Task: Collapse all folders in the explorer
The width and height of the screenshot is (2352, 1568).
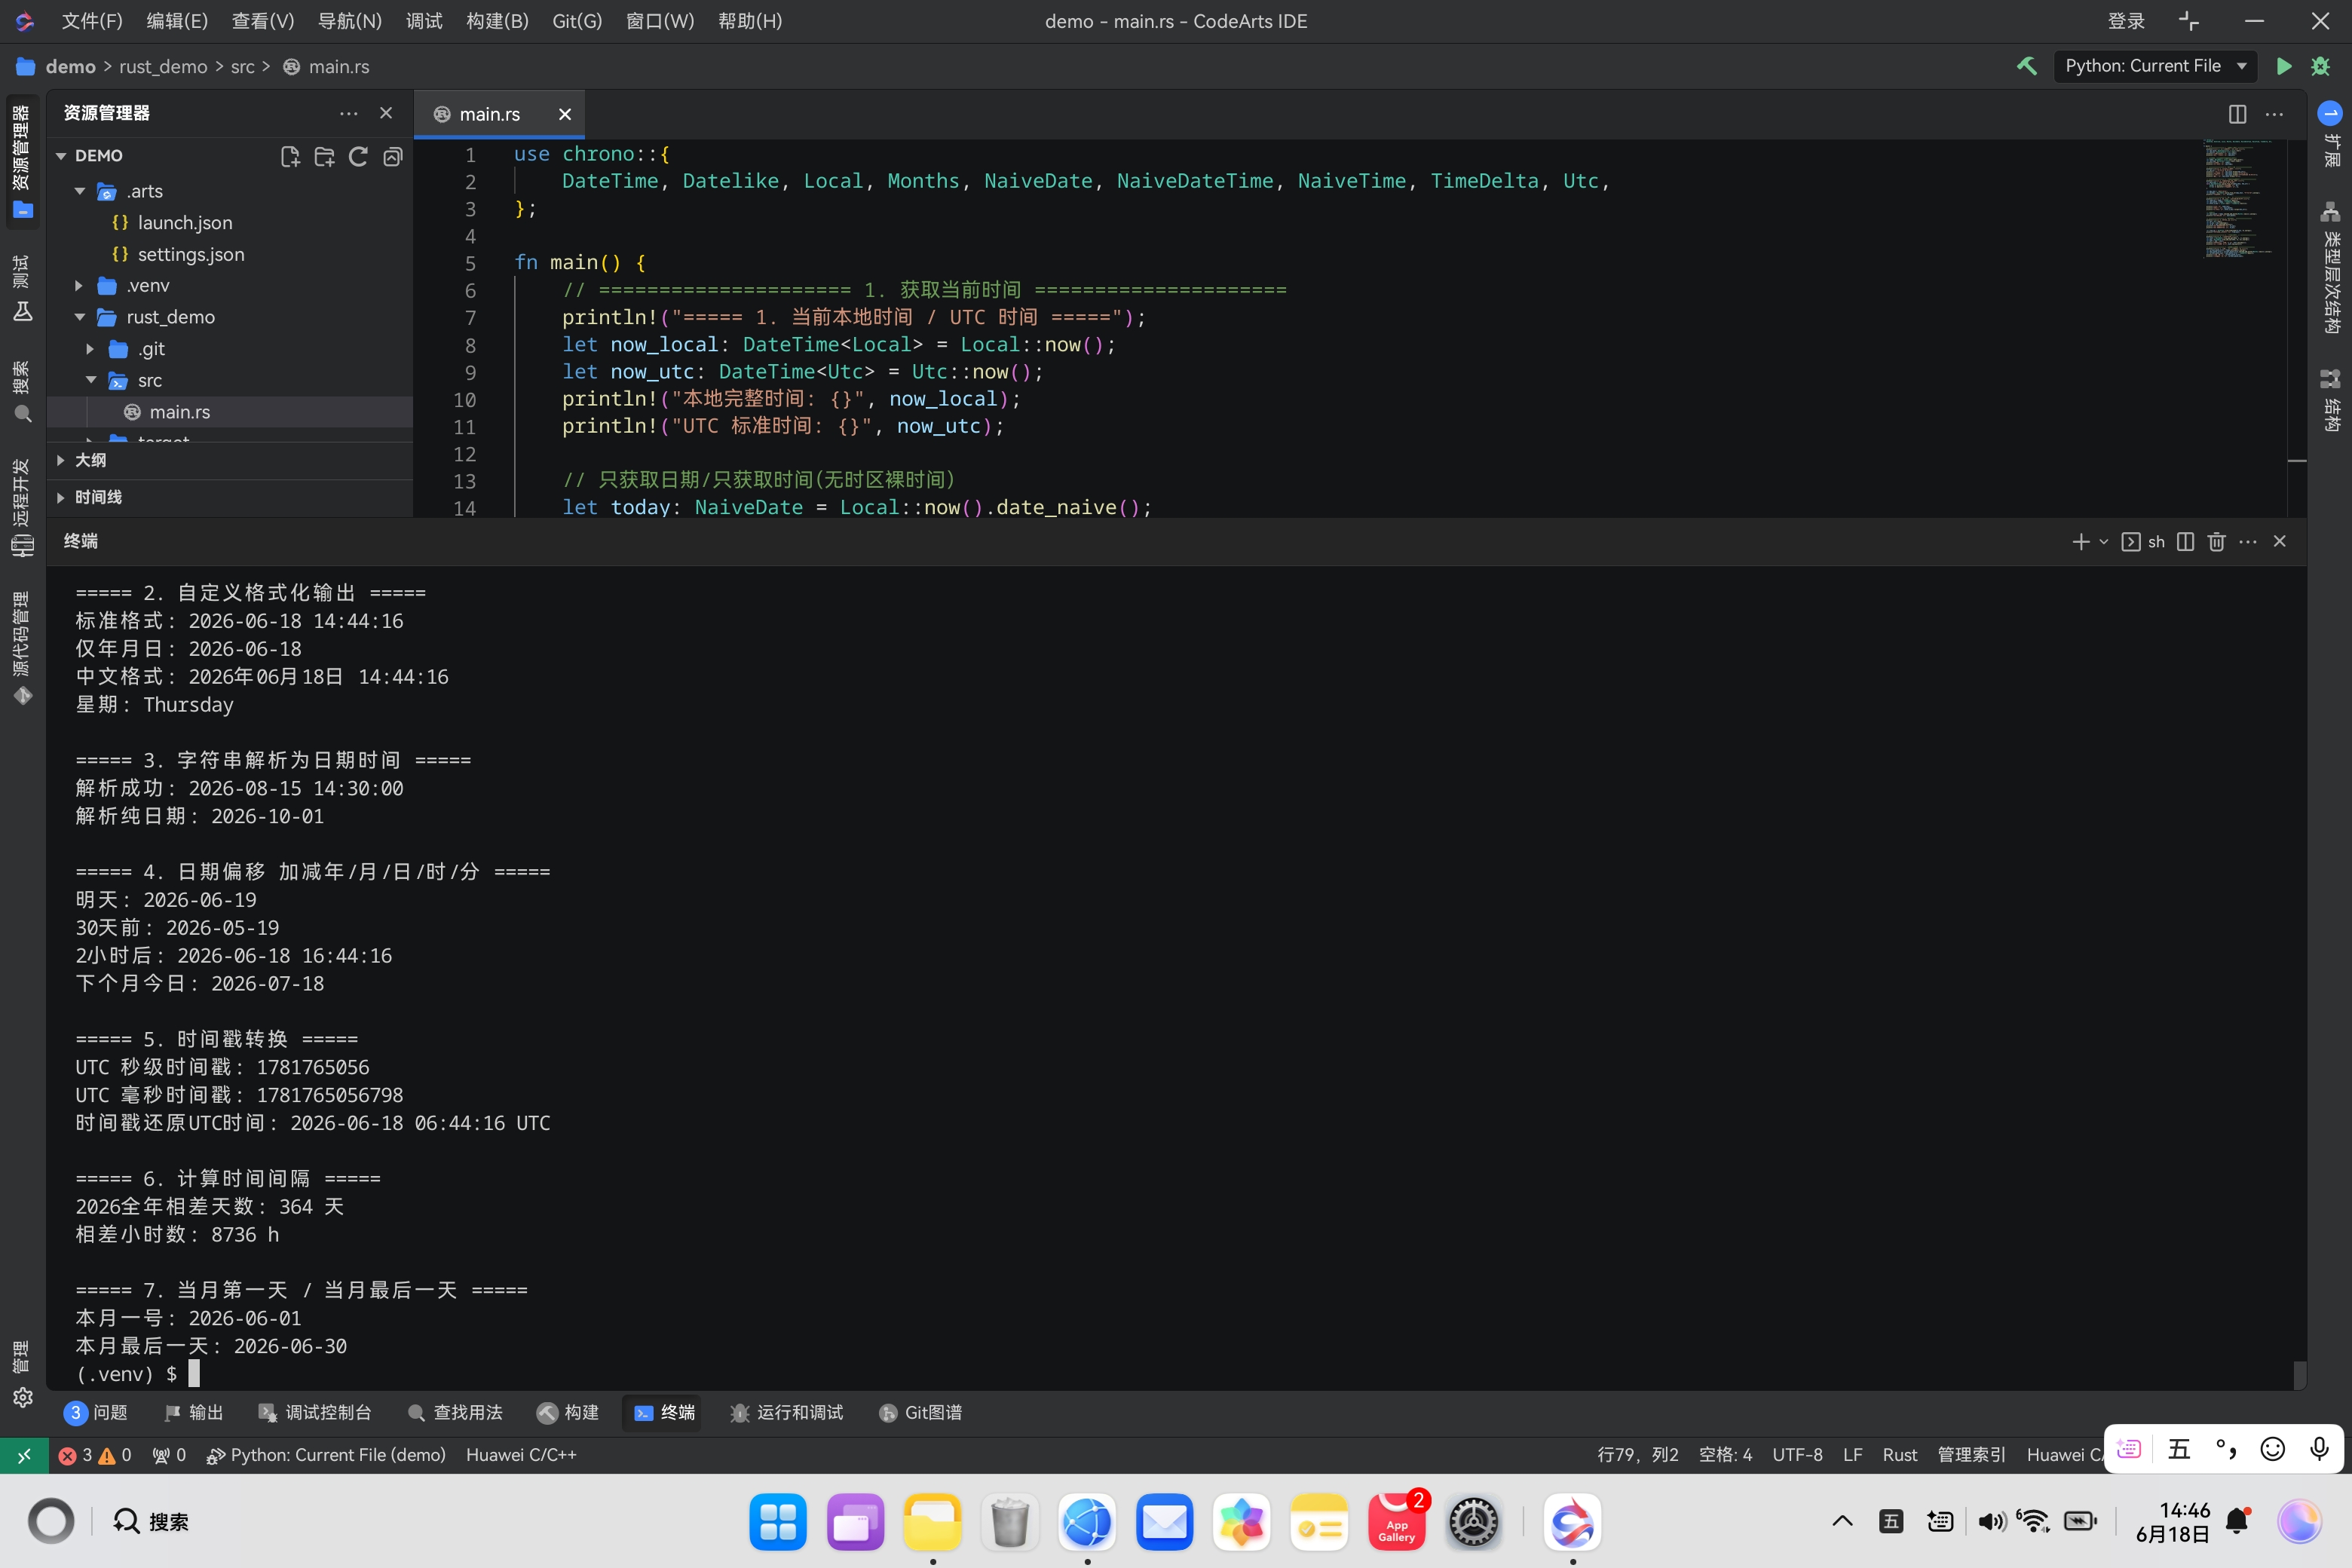Action: (393, 156)
